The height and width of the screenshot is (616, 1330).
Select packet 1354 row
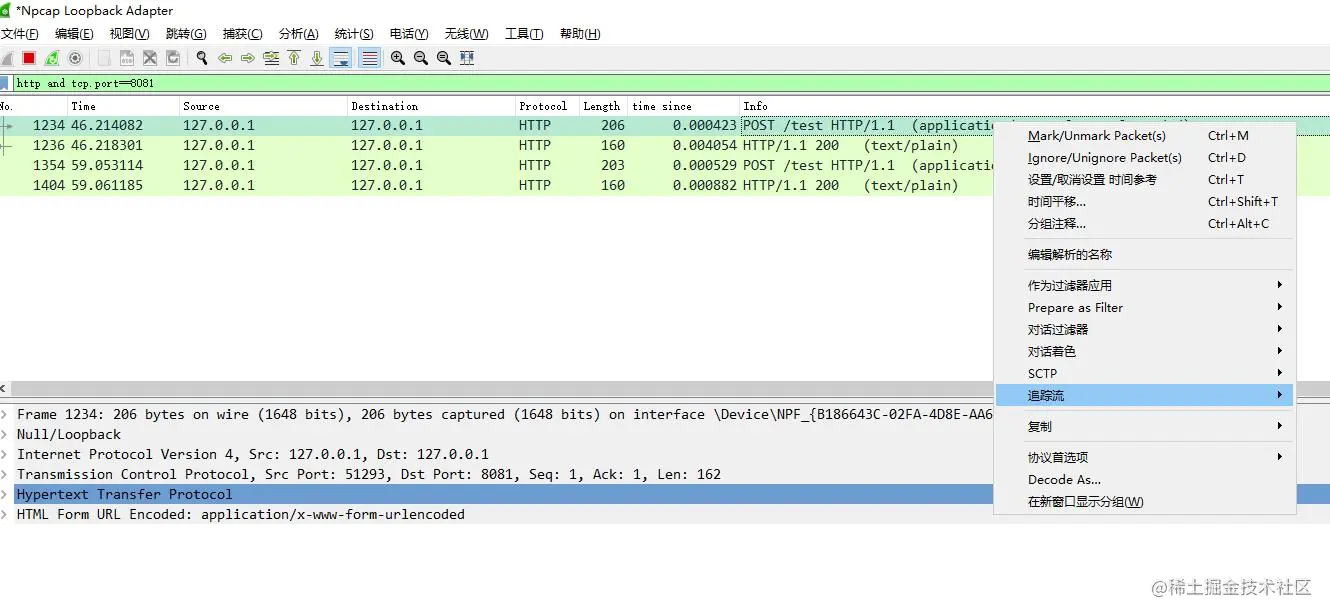497,165
